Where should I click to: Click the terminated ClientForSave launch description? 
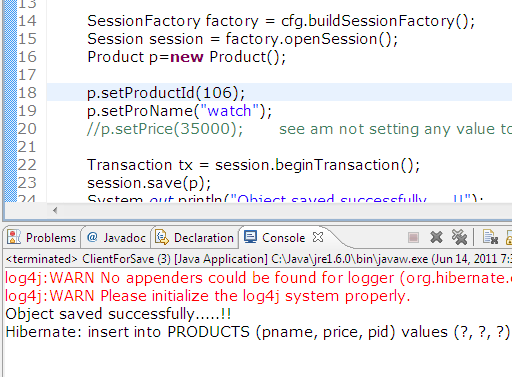click(258, 259)
